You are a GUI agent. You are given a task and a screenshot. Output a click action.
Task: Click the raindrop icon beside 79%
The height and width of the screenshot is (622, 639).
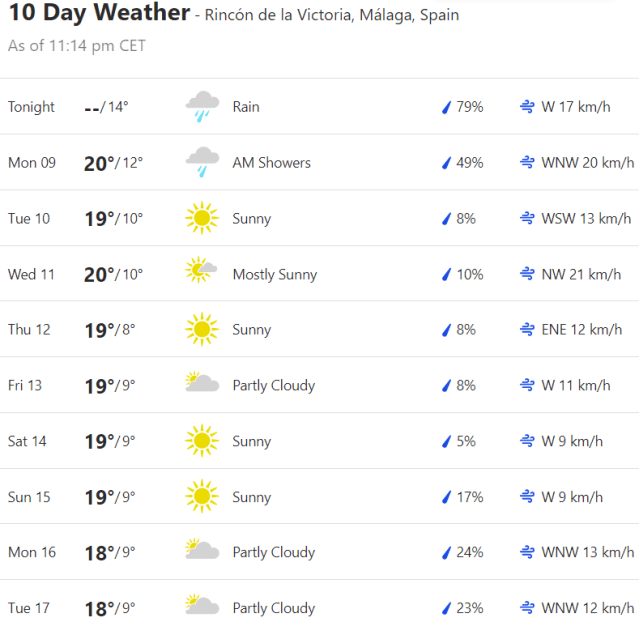coord(447,107)
